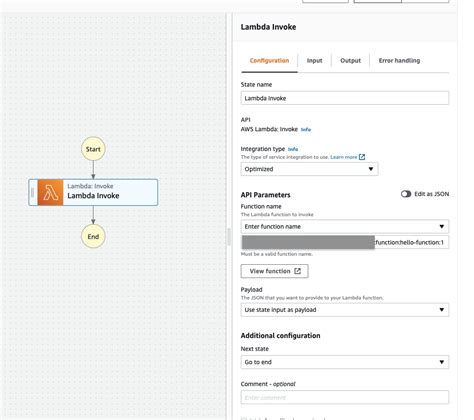Image resolution: width=474 pixels, height=420 pixels.
Task: Click the Comment optional input field
Action: 345,397
